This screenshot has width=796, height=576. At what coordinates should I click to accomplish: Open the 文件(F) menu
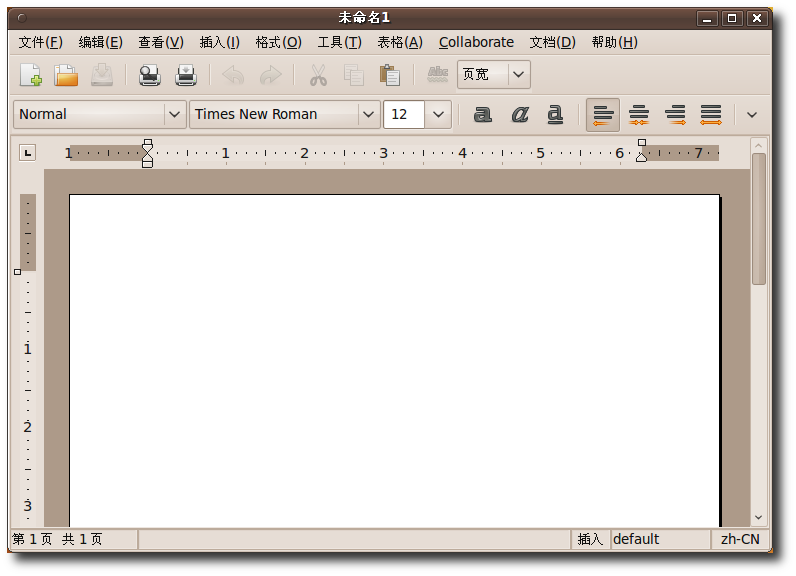(x=41, y=42)
